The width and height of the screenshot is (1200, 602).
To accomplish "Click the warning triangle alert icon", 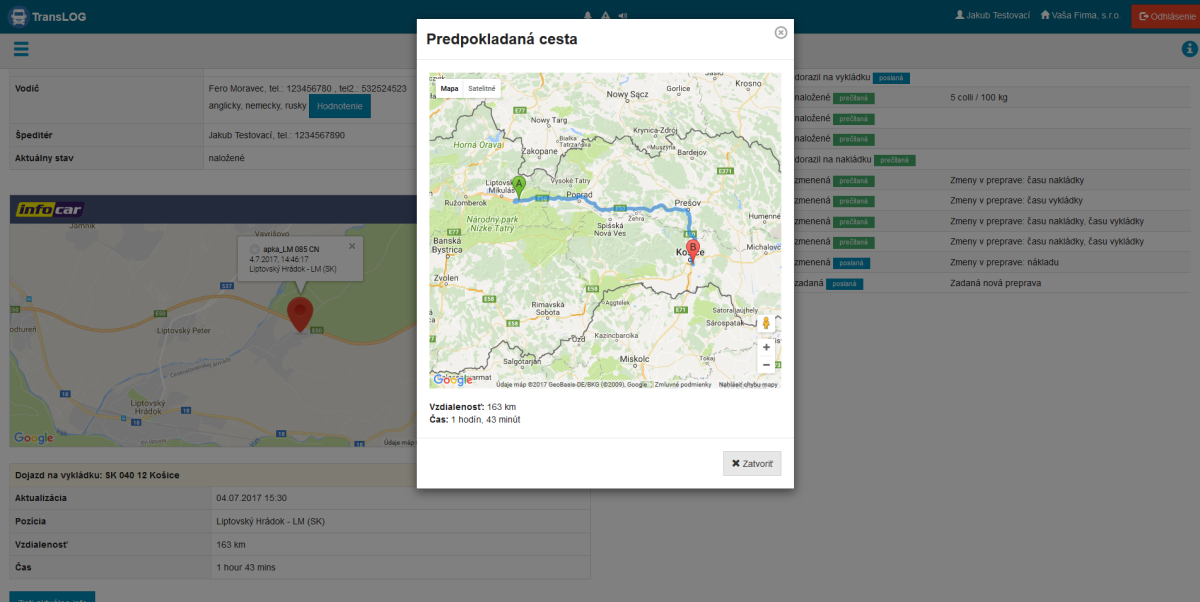I will pyautogui.click(x=605, y=16).
